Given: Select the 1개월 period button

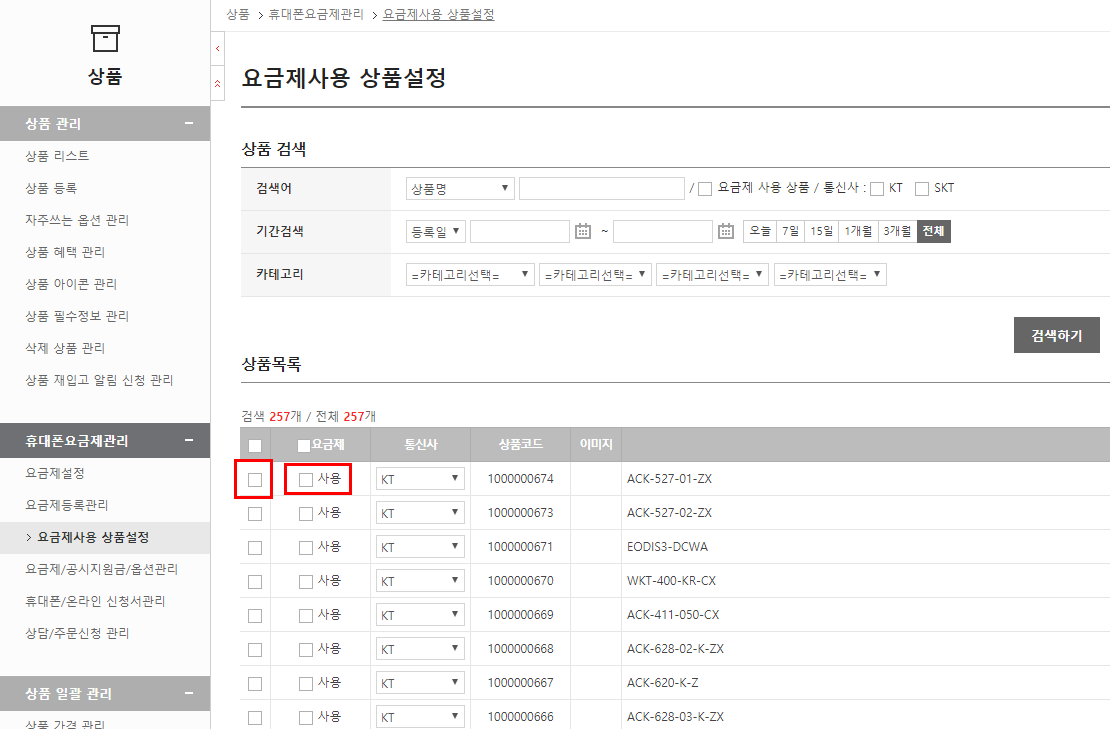Looking at the screenshot, I should [x=857, y=231].
